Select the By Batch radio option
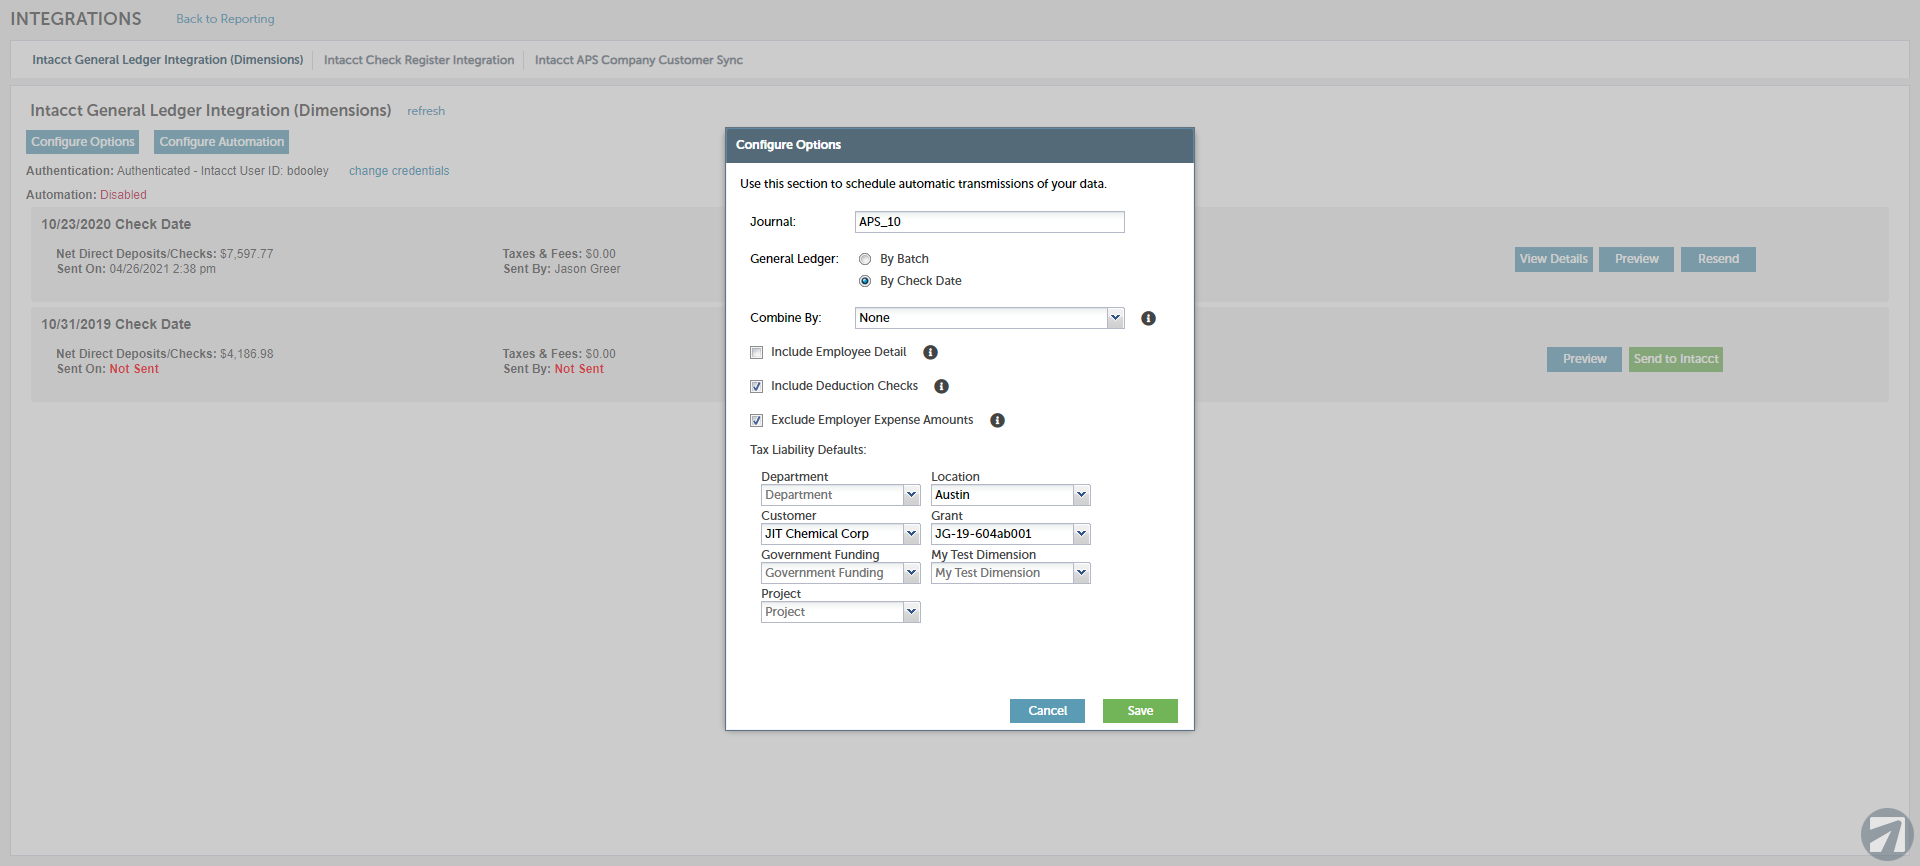This screenshot has width=1920, height=866. pos(865,260)
